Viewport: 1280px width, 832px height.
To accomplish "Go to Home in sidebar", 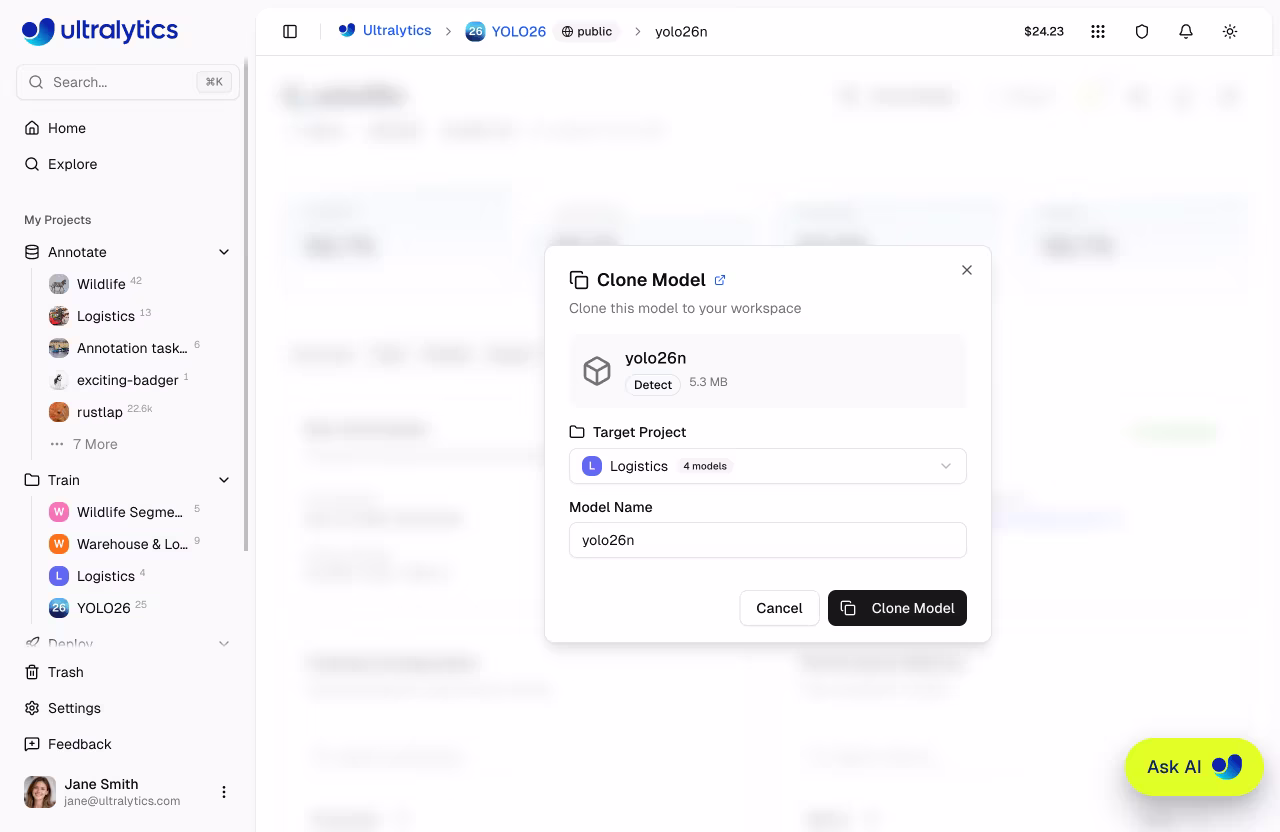I will click(67, 128).
